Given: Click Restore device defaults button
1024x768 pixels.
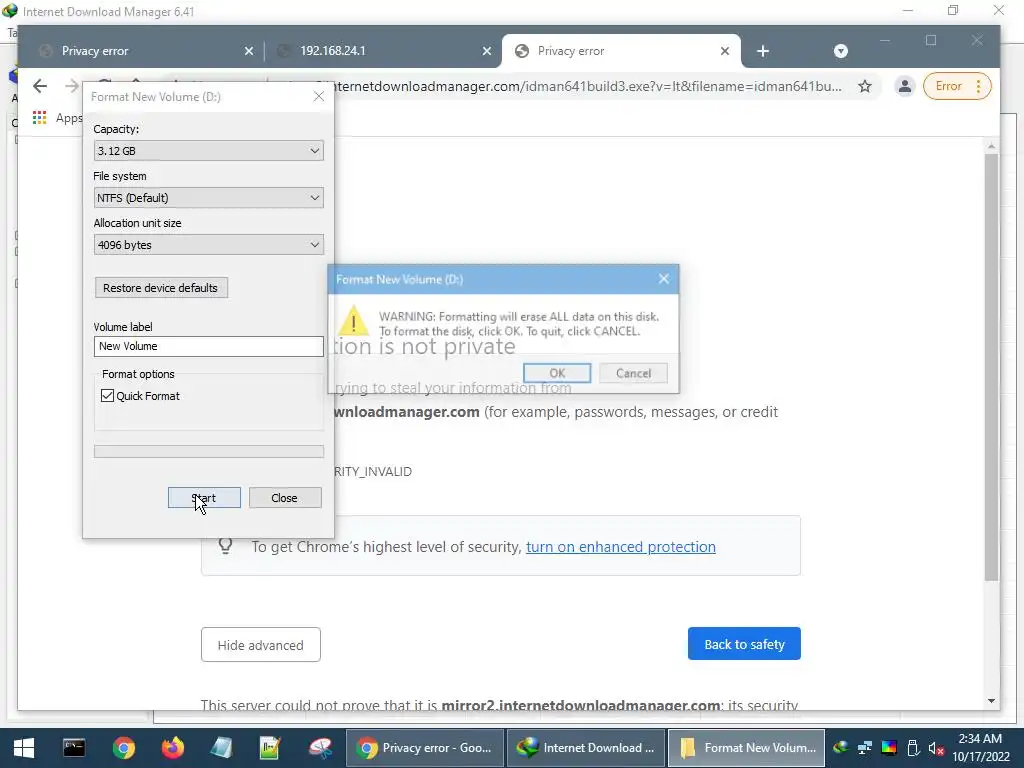Looking at the screenshot, I should coord(161,288).
